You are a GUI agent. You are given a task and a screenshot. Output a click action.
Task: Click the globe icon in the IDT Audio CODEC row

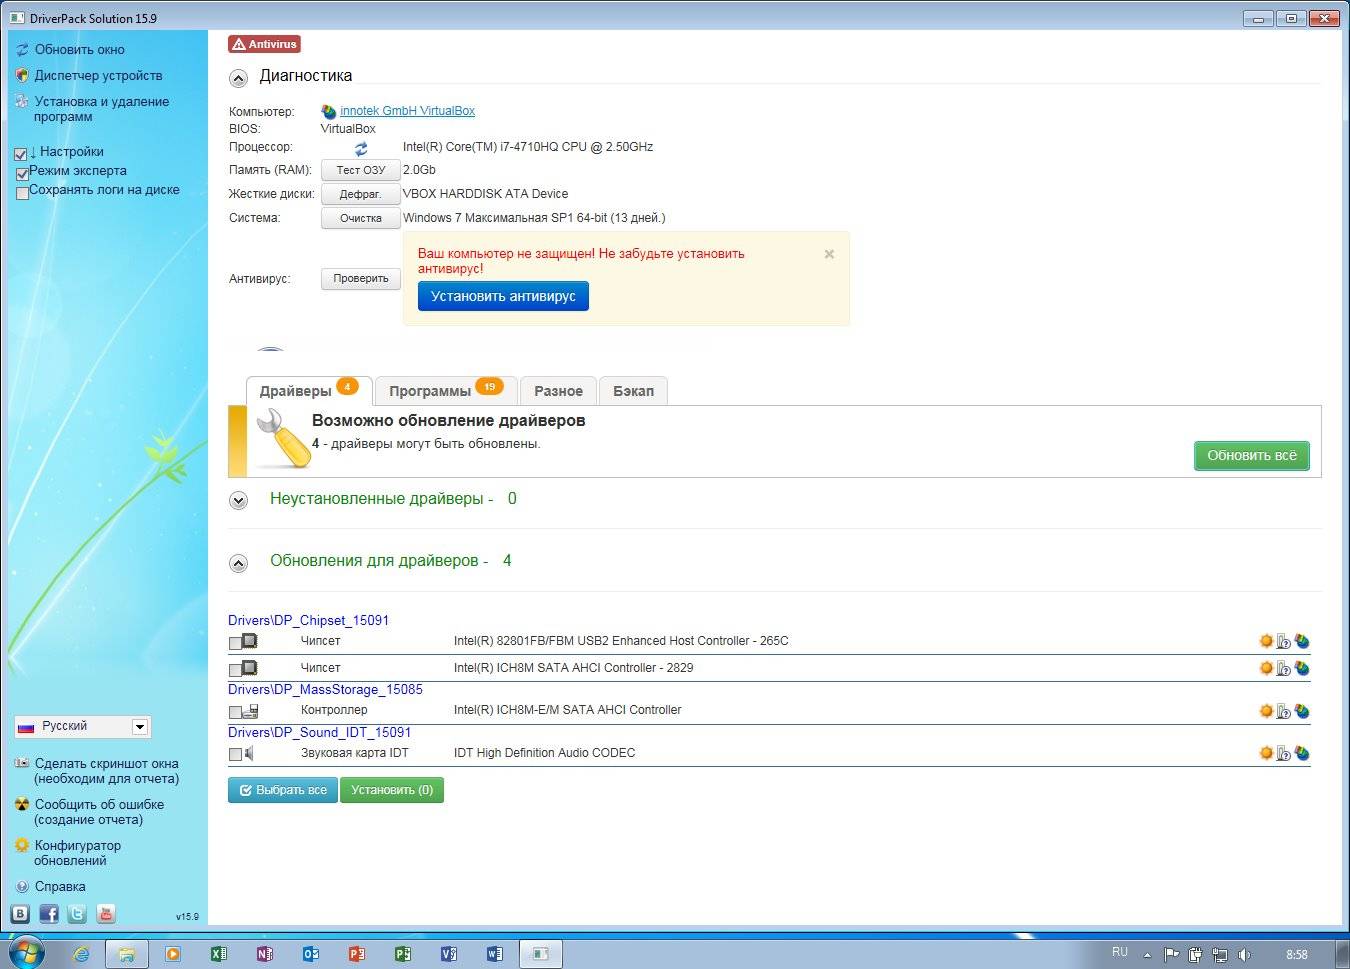(x=1302, y=753)
